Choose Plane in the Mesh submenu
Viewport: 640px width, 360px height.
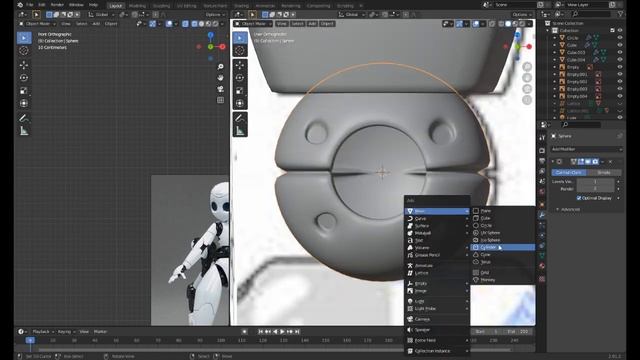click(x=502, y=211)
